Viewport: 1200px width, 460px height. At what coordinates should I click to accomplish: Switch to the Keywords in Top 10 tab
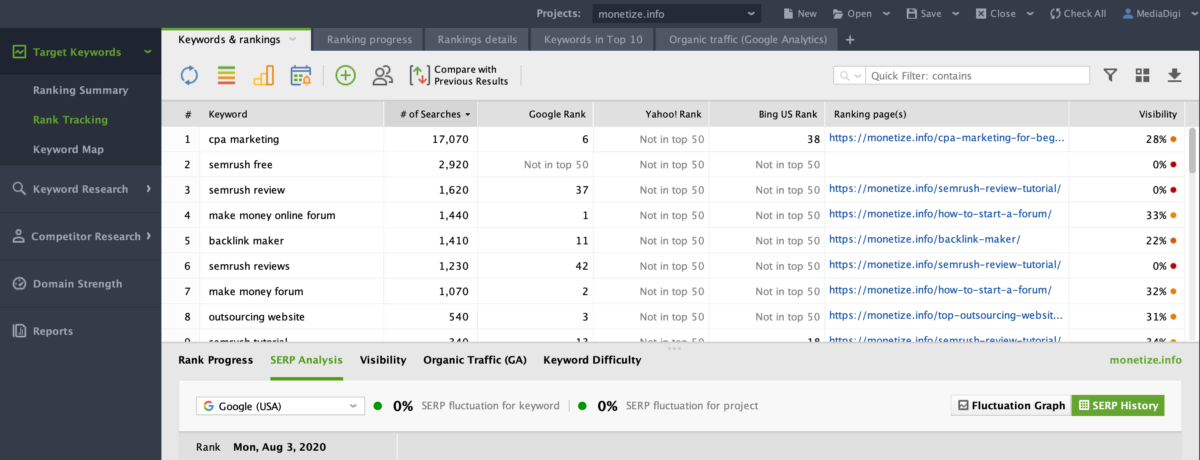pos(592,40)
